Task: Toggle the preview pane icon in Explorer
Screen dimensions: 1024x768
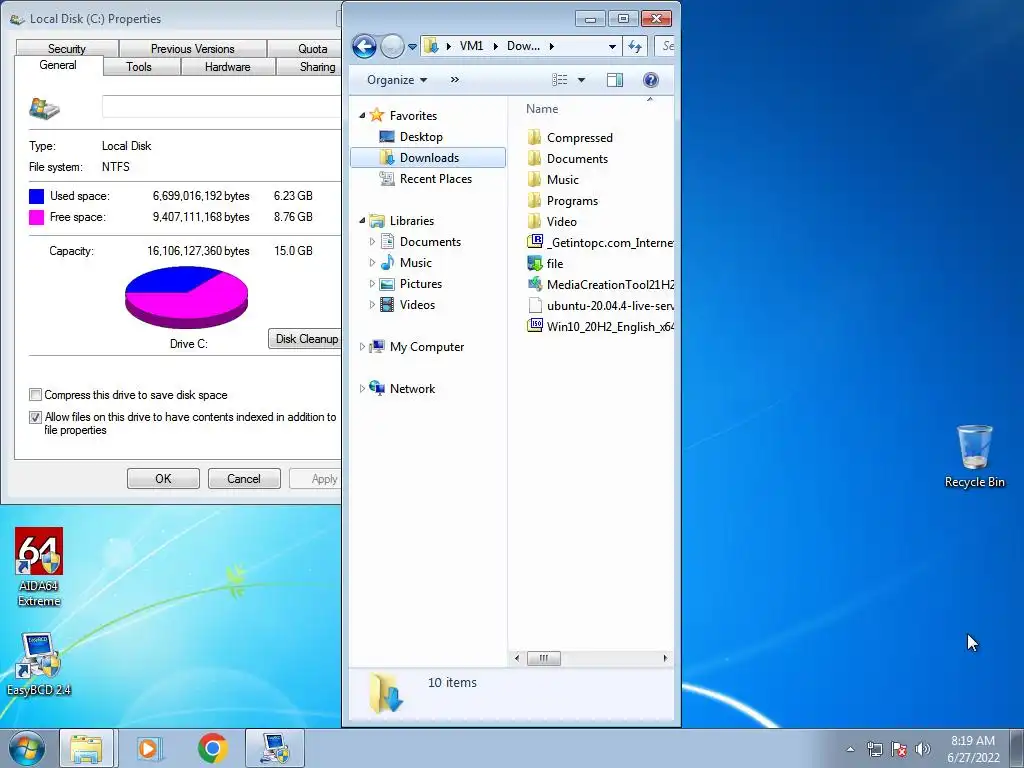Action: pyautogui.click(x=615, y=80)
